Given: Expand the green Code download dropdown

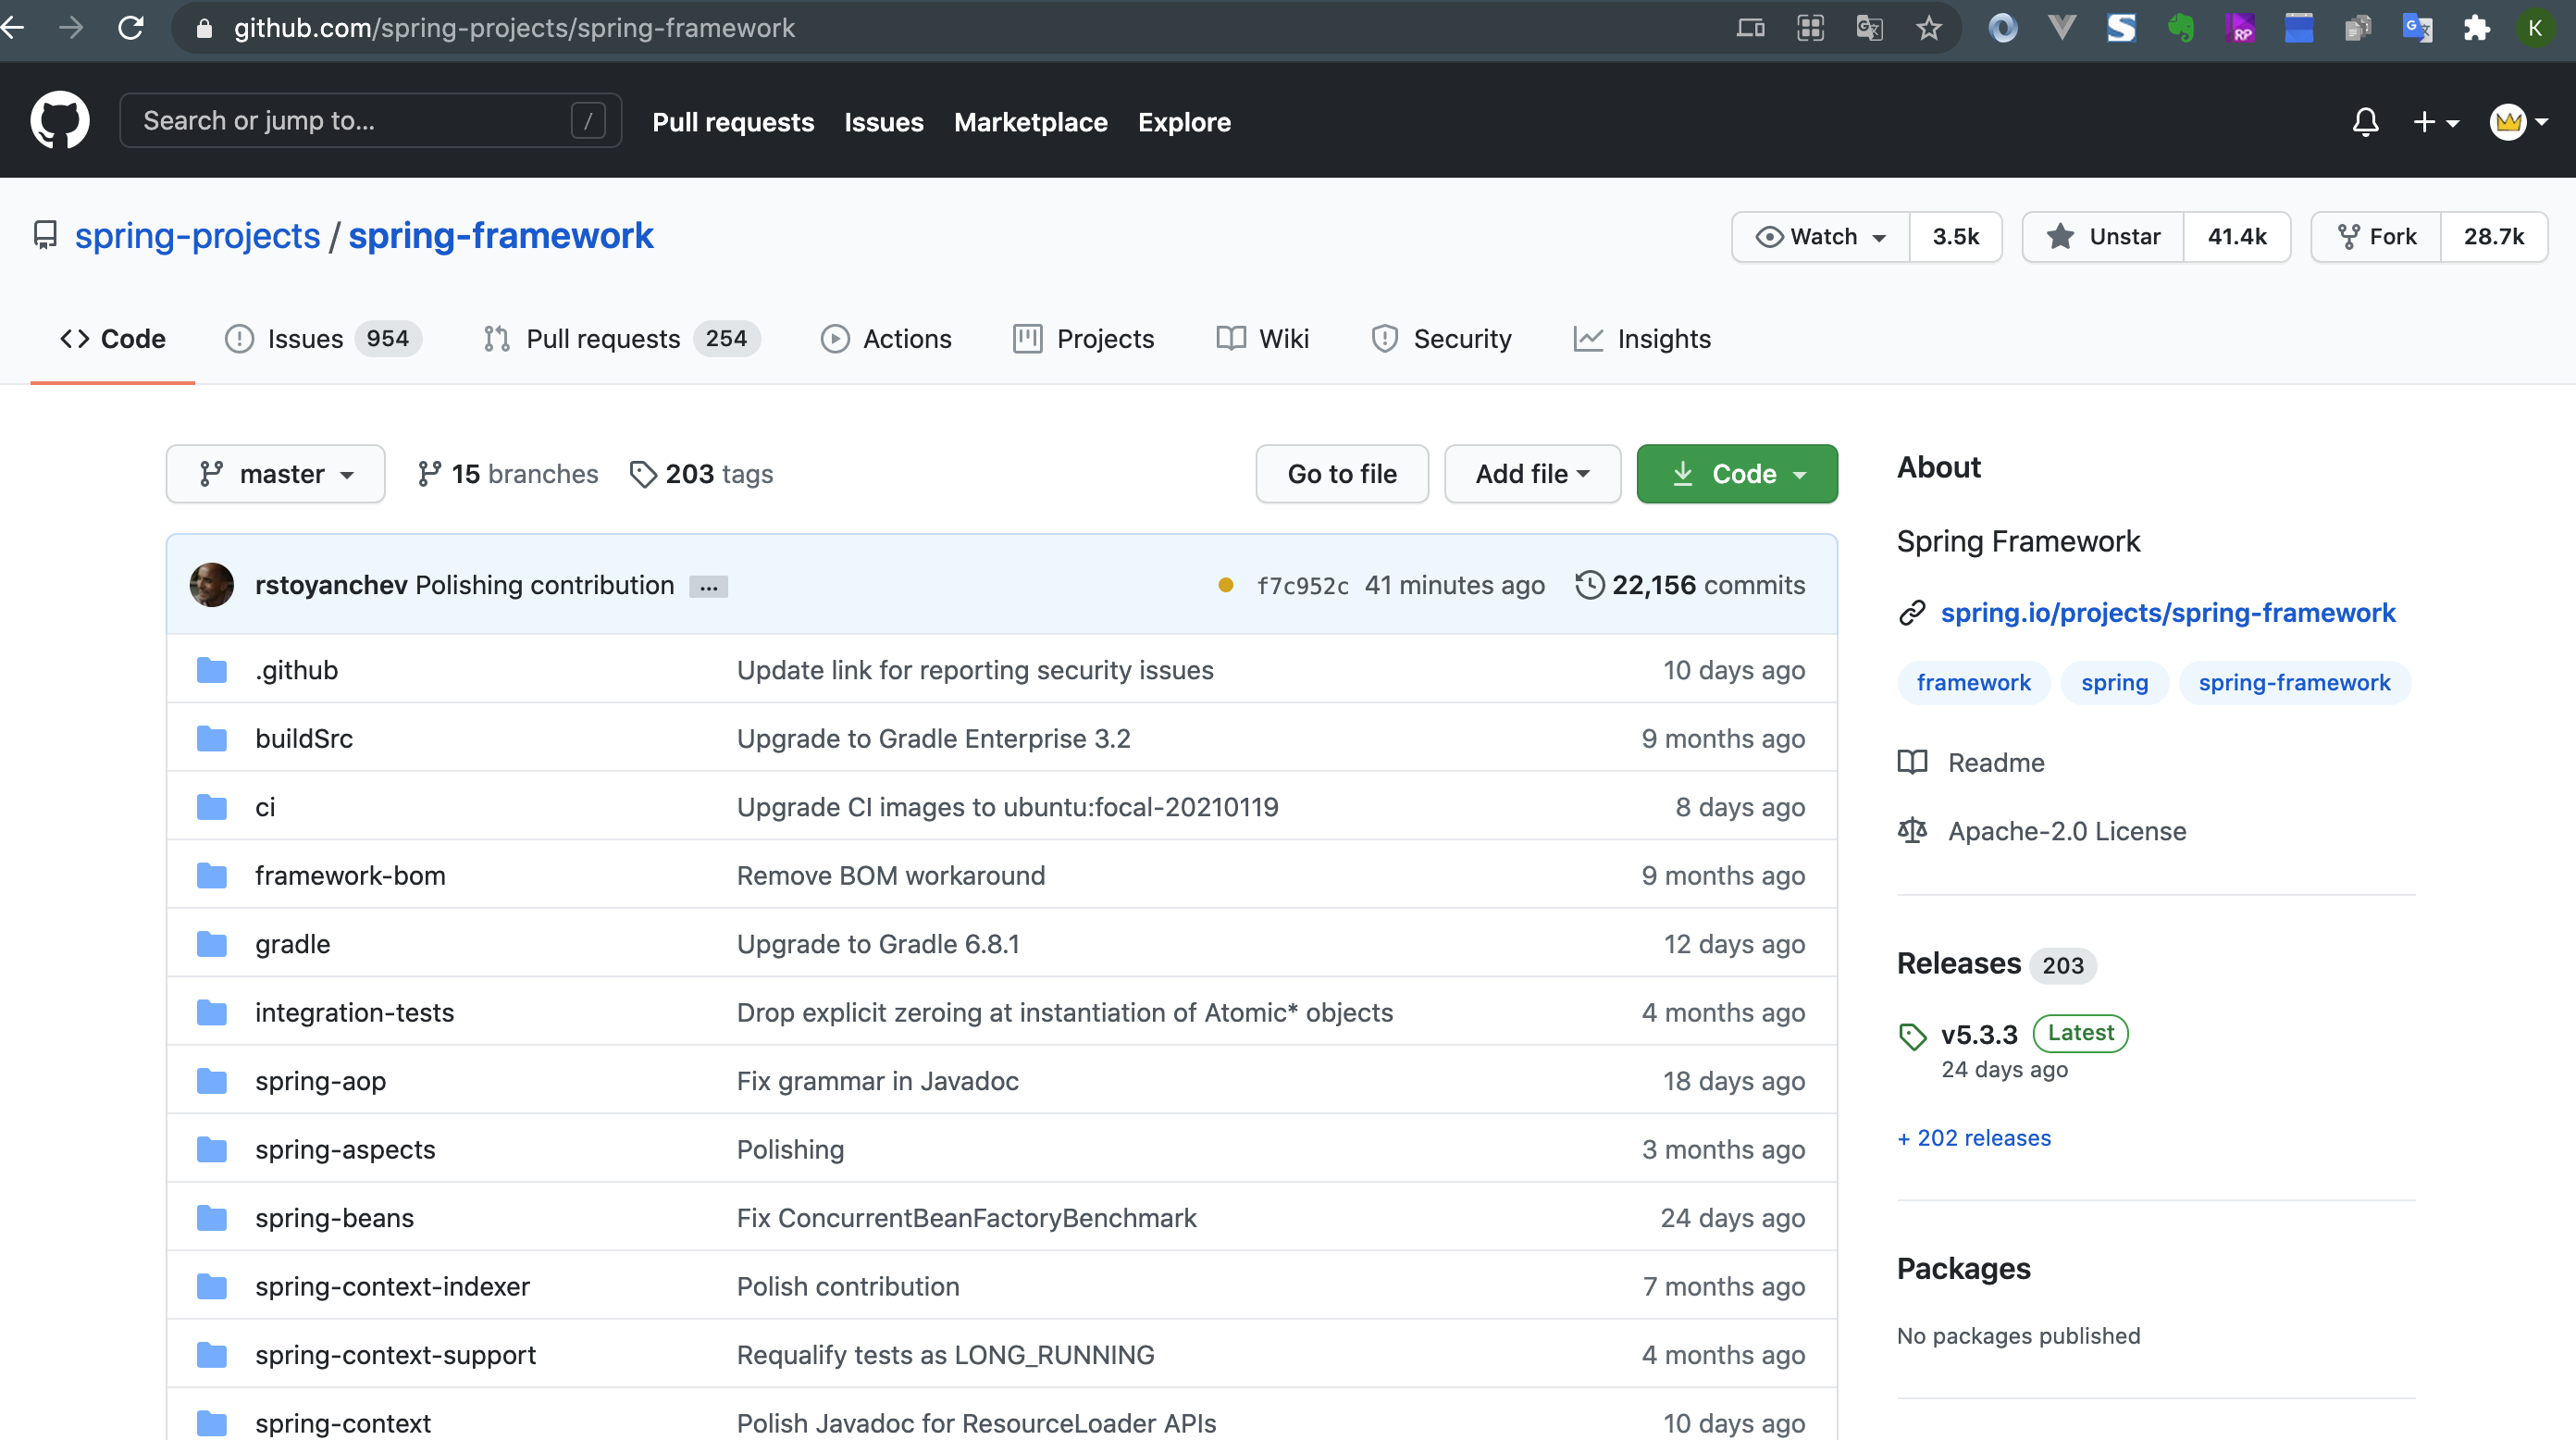Looking at the screenshot, I should (x=1736, y=474).
